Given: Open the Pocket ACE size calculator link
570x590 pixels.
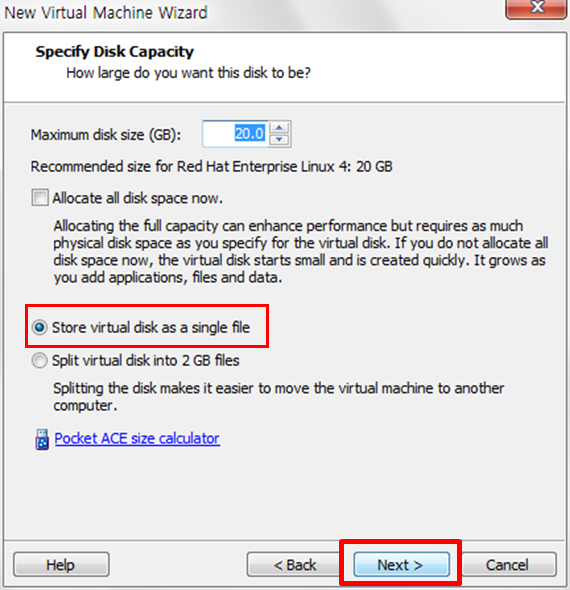Looking at the screenshot, I should [137, 439].
